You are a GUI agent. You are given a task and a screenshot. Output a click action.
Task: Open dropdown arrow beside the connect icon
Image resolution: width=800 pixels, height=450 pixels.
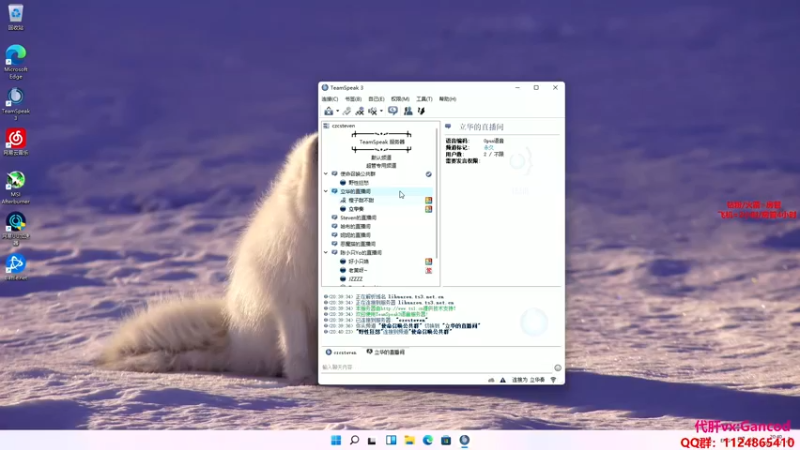click(337, 111)
